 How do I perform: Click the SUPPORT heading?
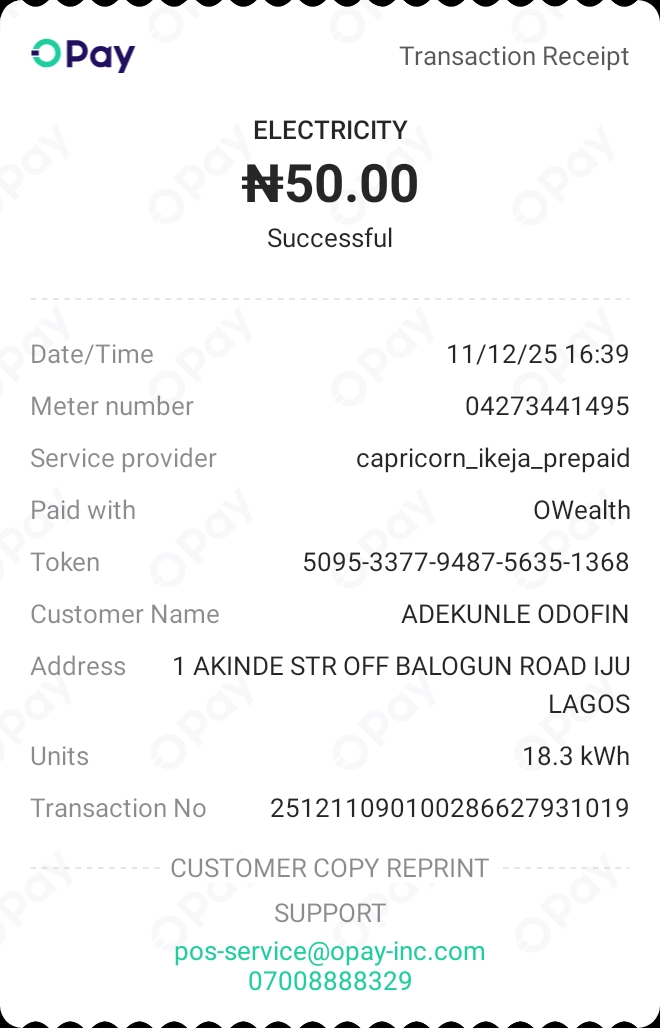[x=330, y=913]
